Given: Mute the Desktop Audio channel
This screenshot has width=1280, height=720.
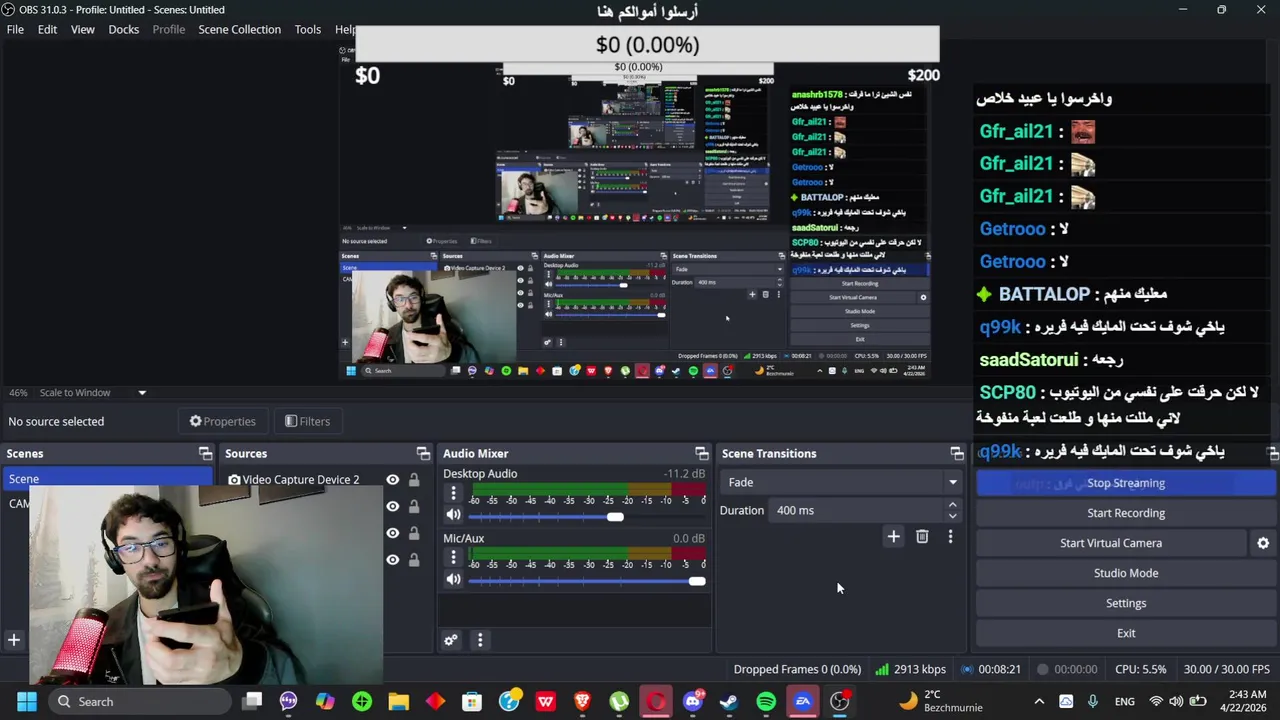Looking at the screenshot, I should click(453, 515).
